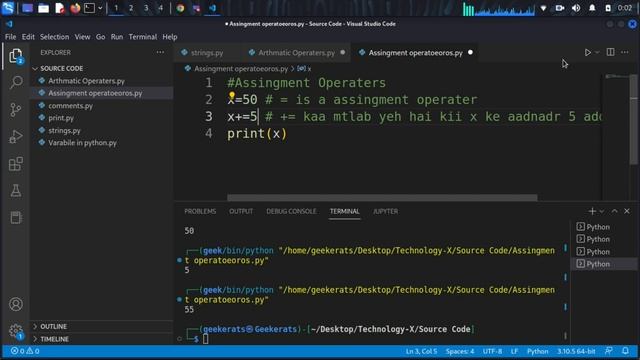Change end of line sequence LF
This screenshot has width=640, height=360.
click(x=514, y=351)
